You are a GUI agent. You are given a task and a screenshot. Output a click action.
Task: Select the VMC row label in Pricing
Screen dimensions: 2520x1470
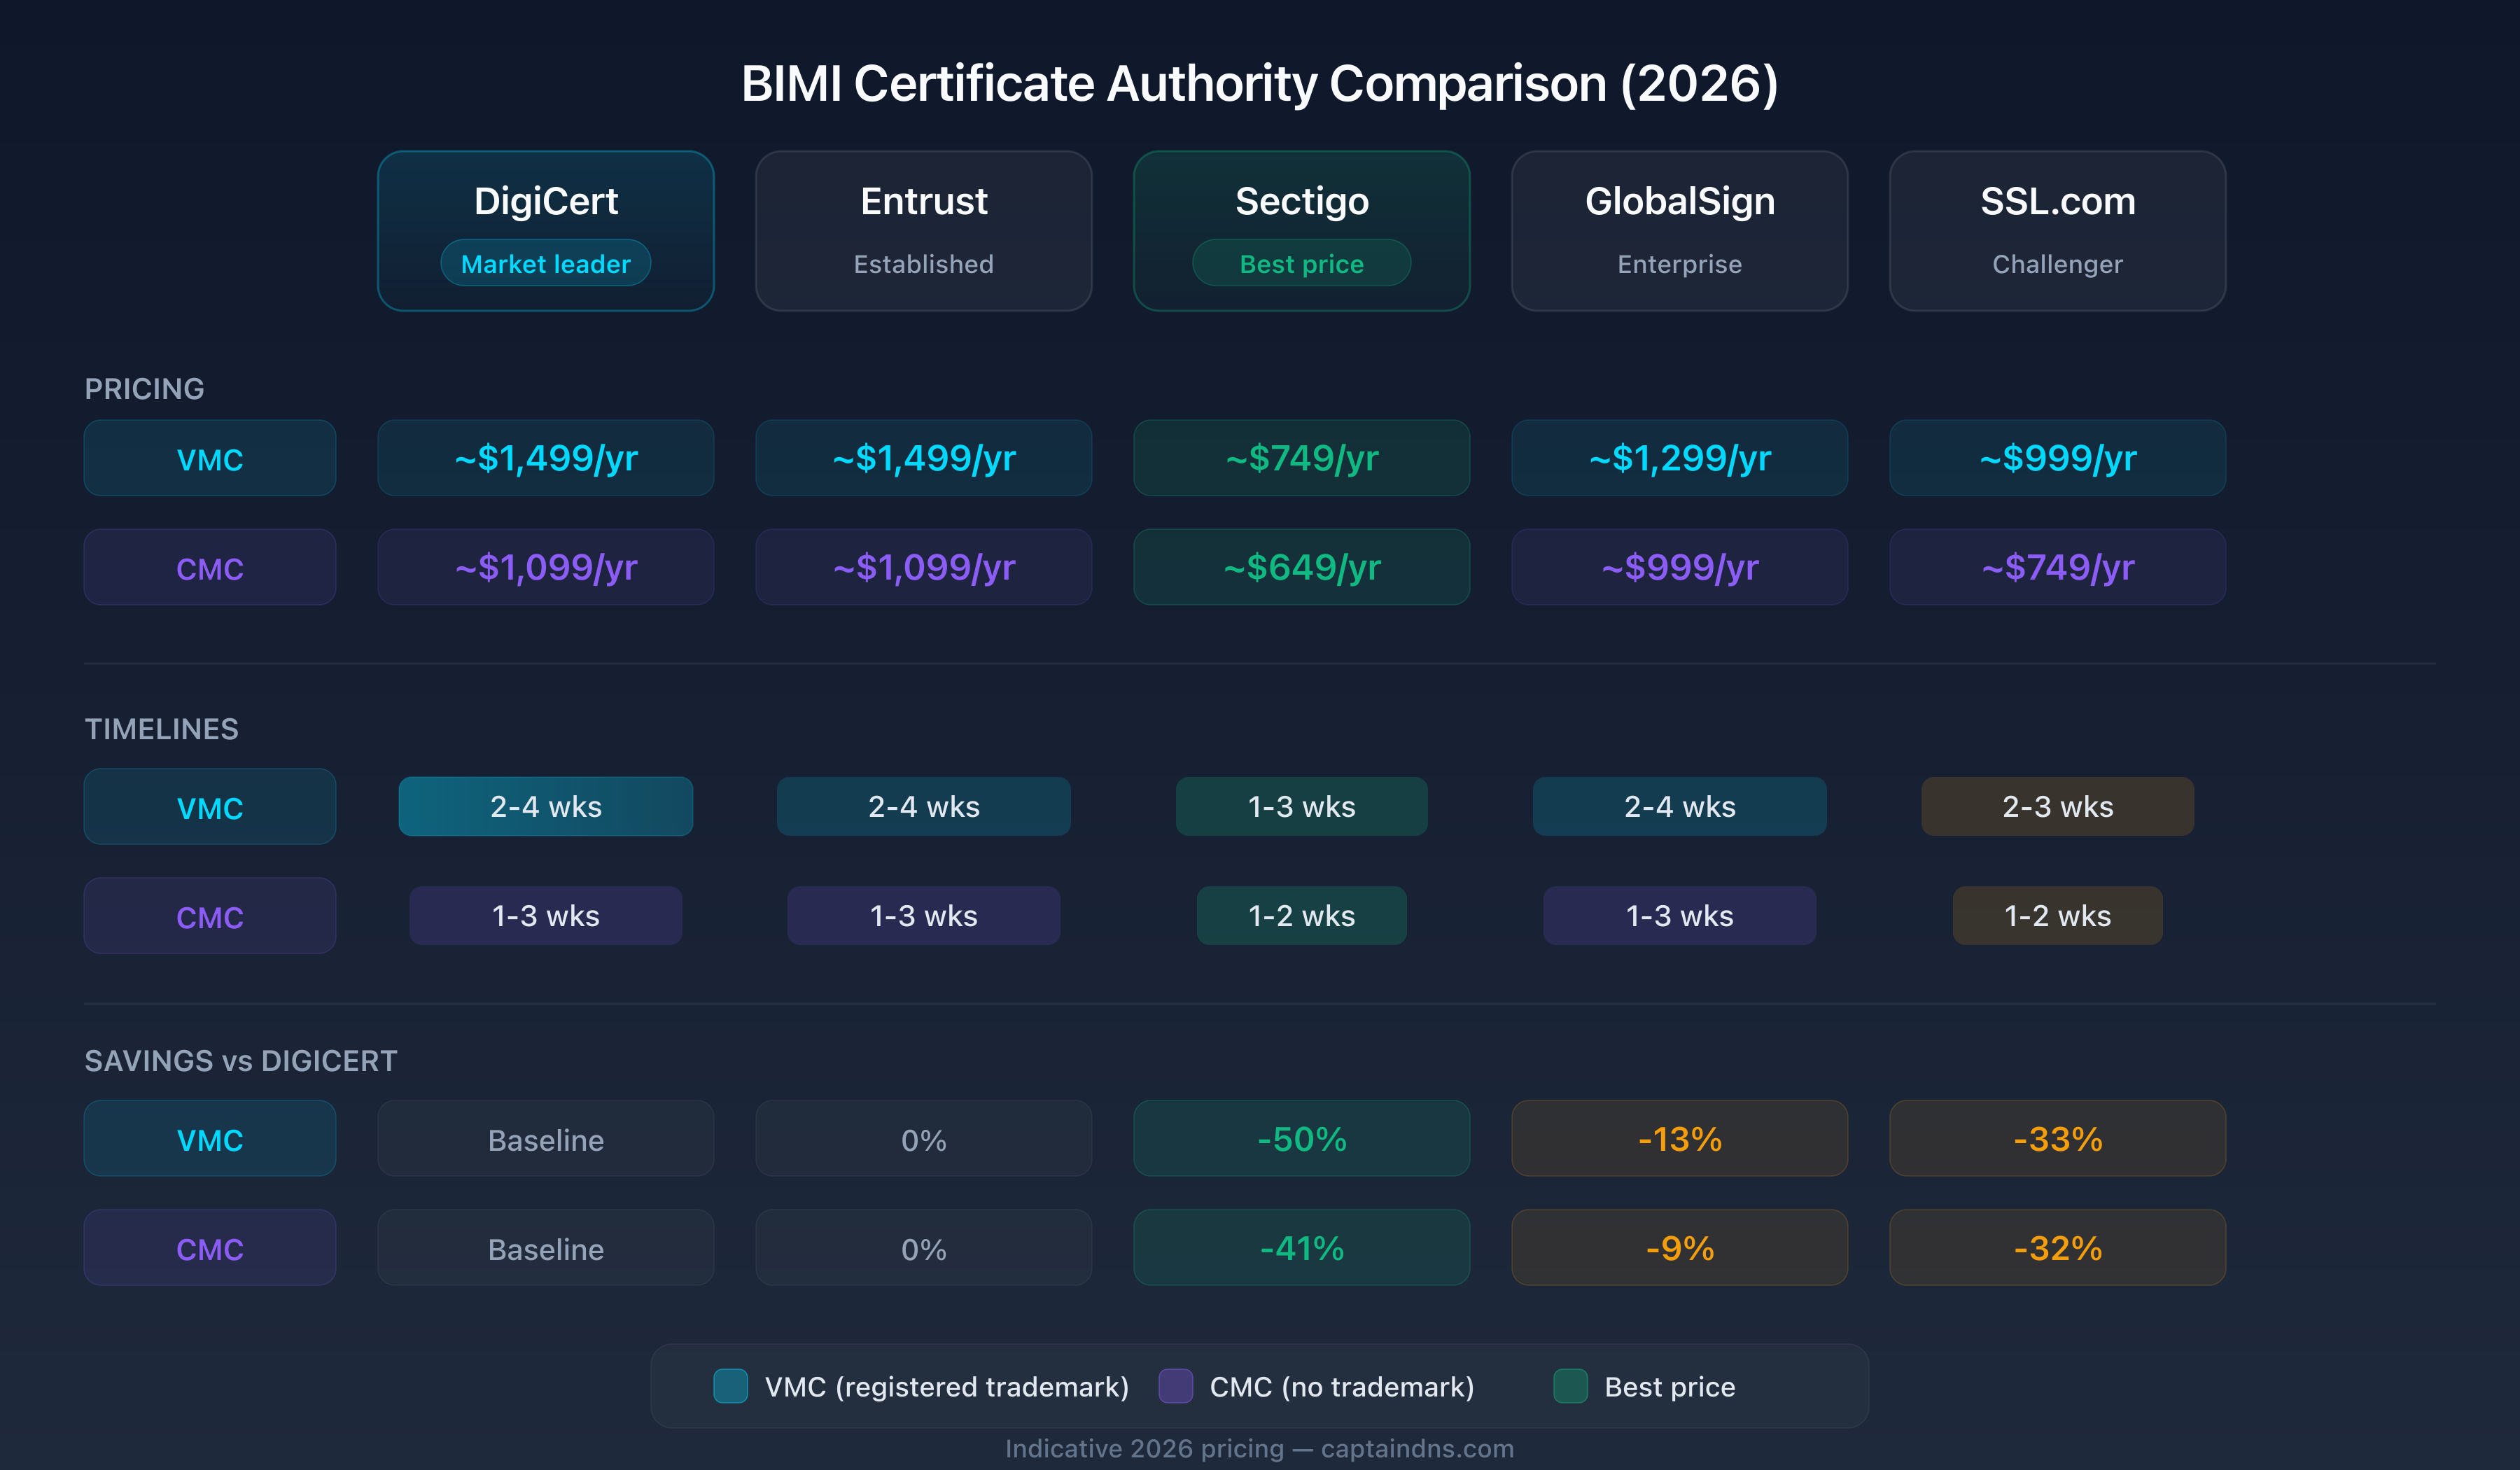coord(209,458)
